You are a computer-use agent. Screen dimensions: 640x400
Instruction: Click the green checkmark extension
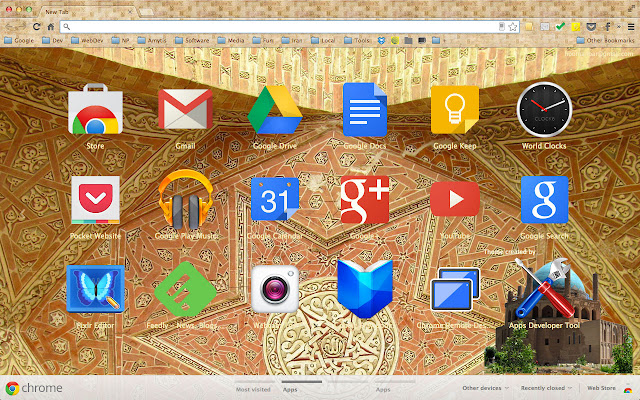tap(560, 27)
